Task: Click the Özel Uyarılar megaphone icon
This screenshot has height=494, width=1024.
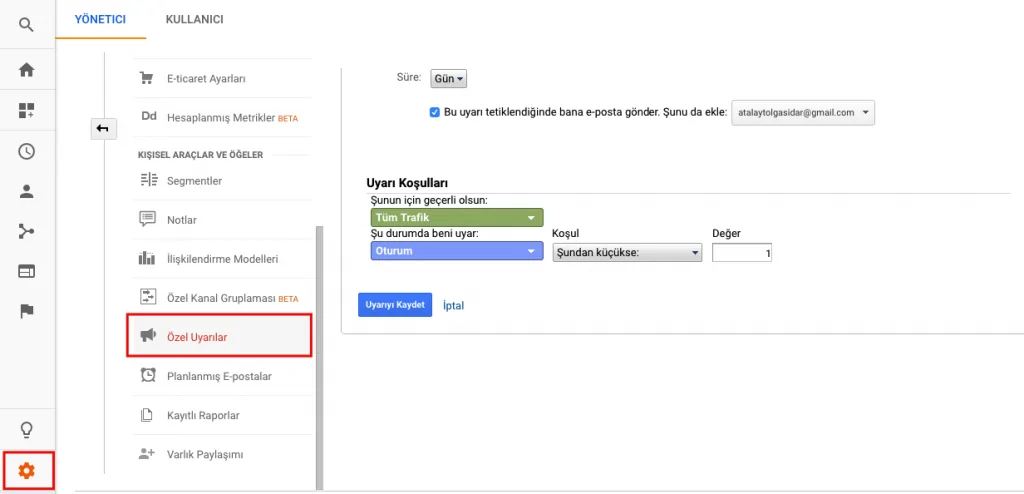Action: click(148, 336)
